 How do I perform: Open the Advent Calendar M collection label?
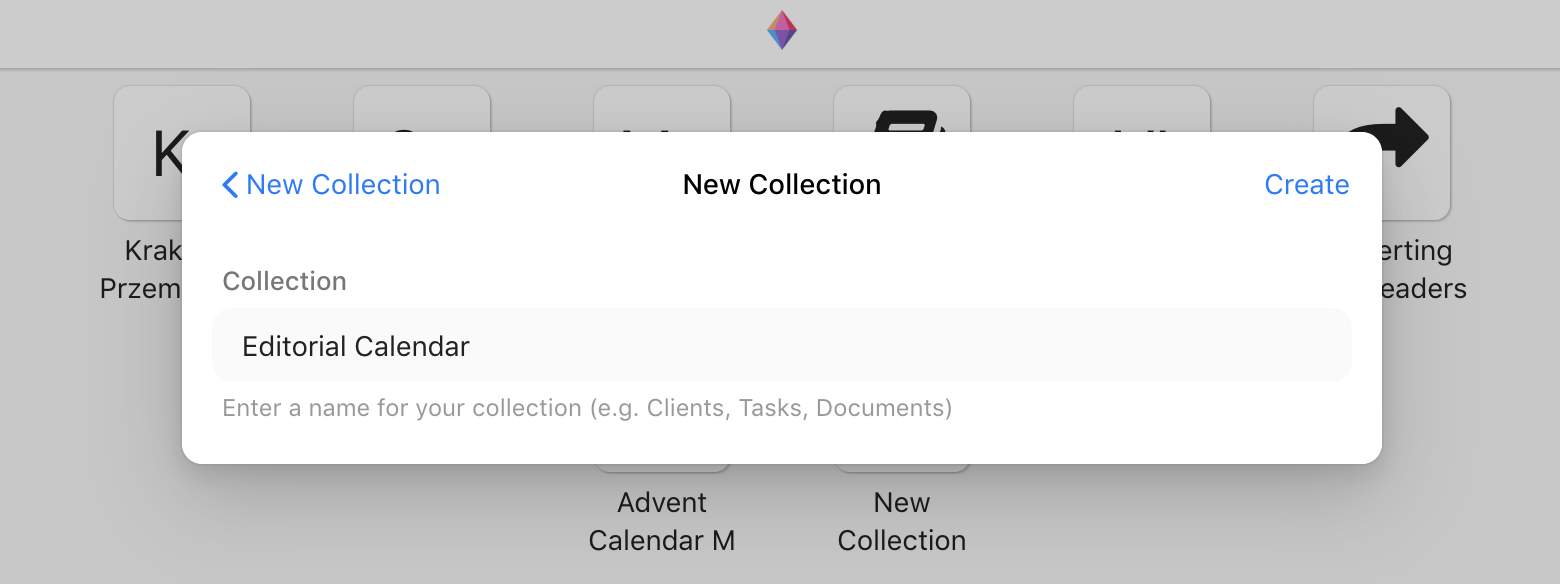click(662, 521)
